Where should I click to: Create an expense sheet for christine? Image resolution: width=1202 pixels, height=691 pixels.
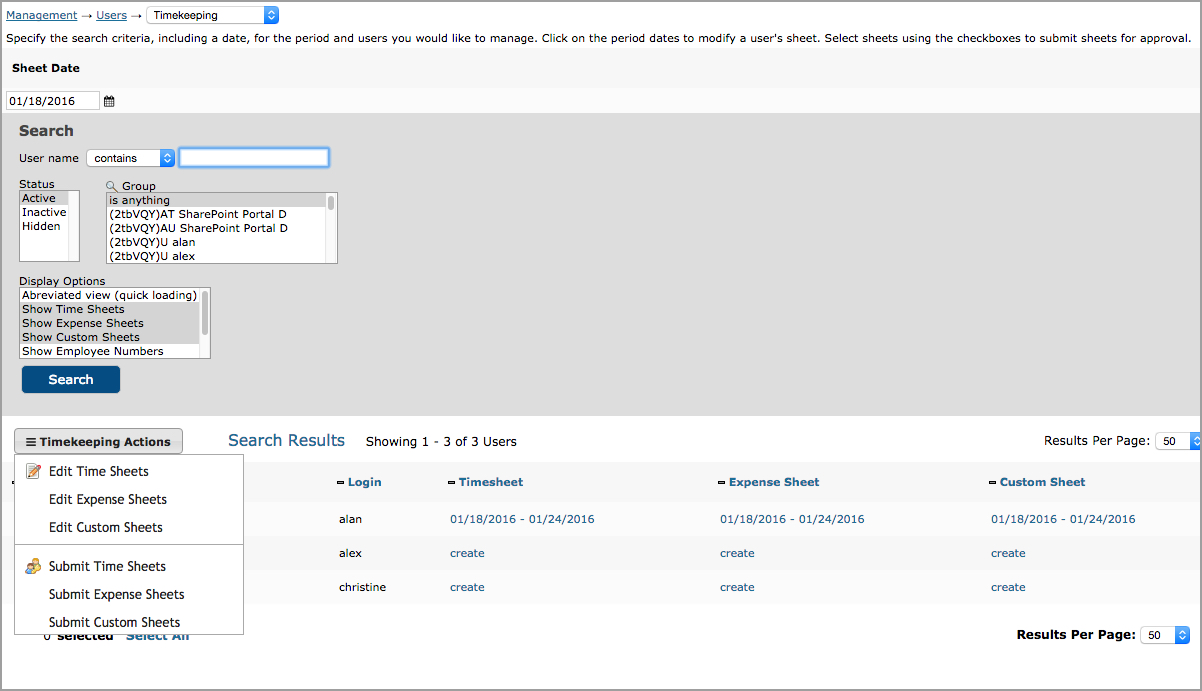click(737, 587)
